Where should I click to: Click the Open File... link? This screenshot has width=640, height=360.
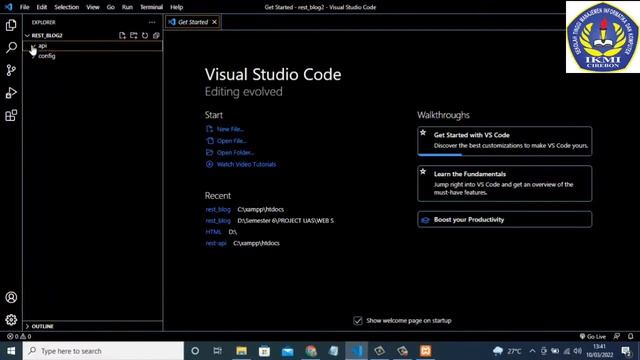click(231, 141)
